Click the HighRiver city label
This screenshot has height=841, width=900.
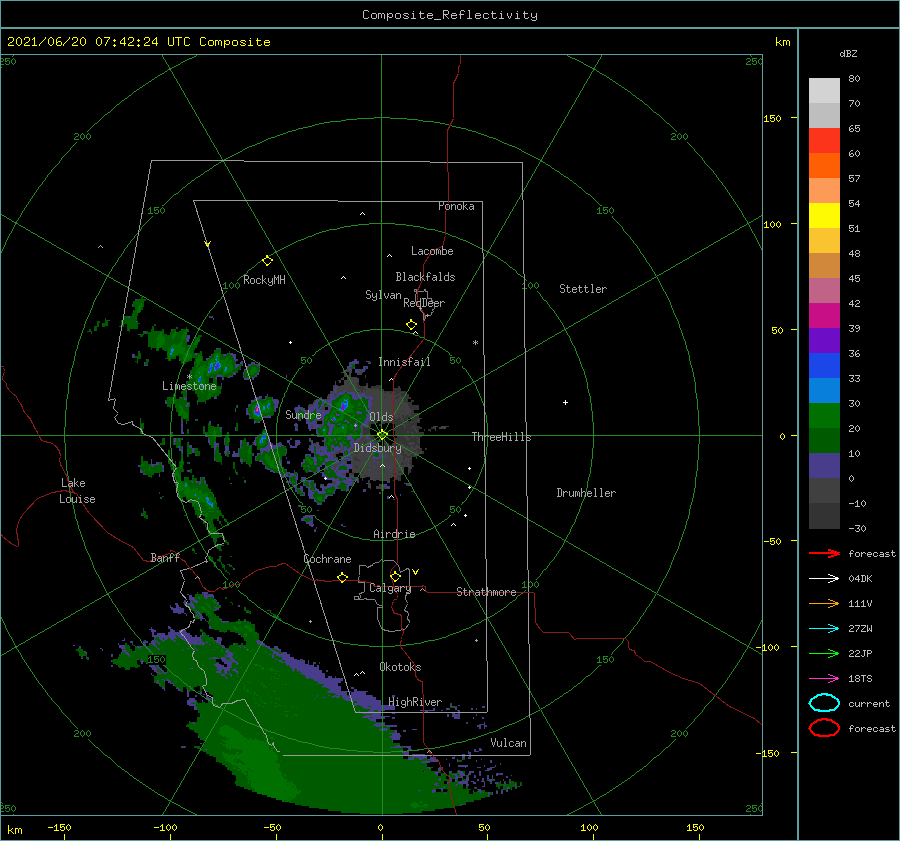pyautogui.click(x=414, y=702)
